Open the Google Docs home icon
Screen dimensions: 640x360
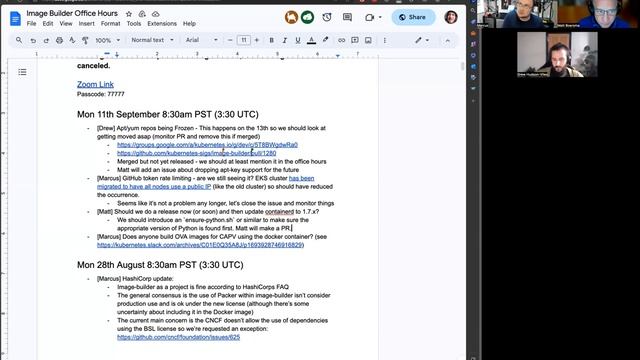pyautogui.click(x=15, y=18)
